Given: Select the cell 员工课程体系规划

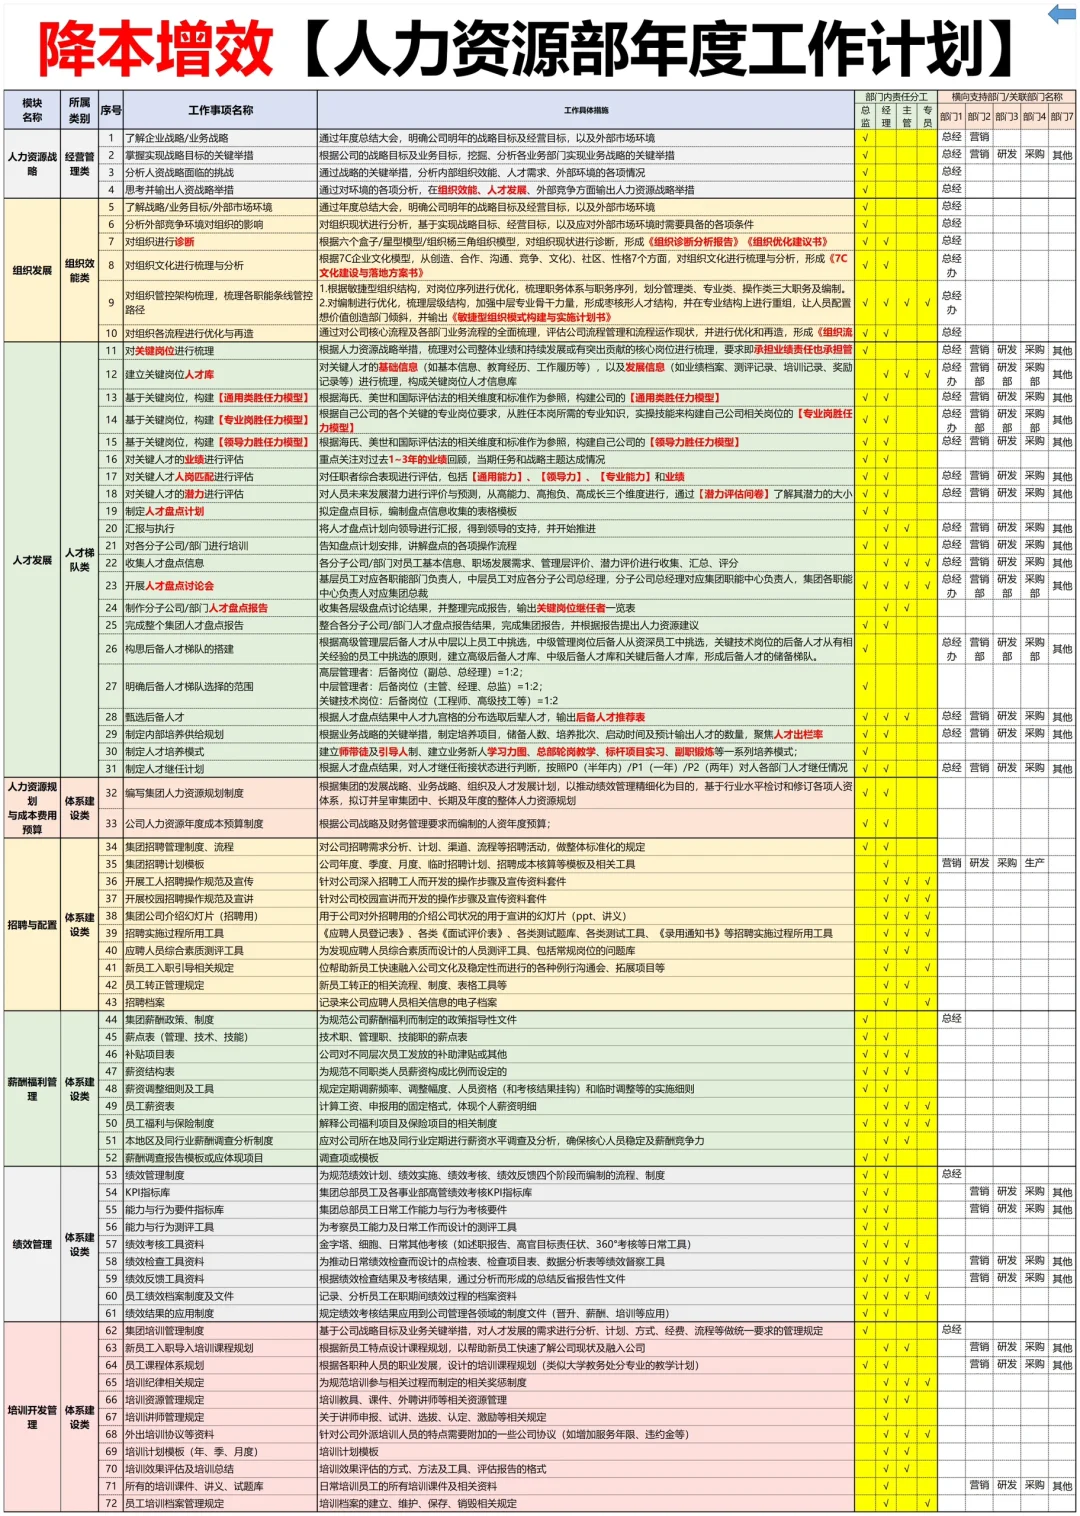Looking at the screenshot, I should [x=220, y=1365].
